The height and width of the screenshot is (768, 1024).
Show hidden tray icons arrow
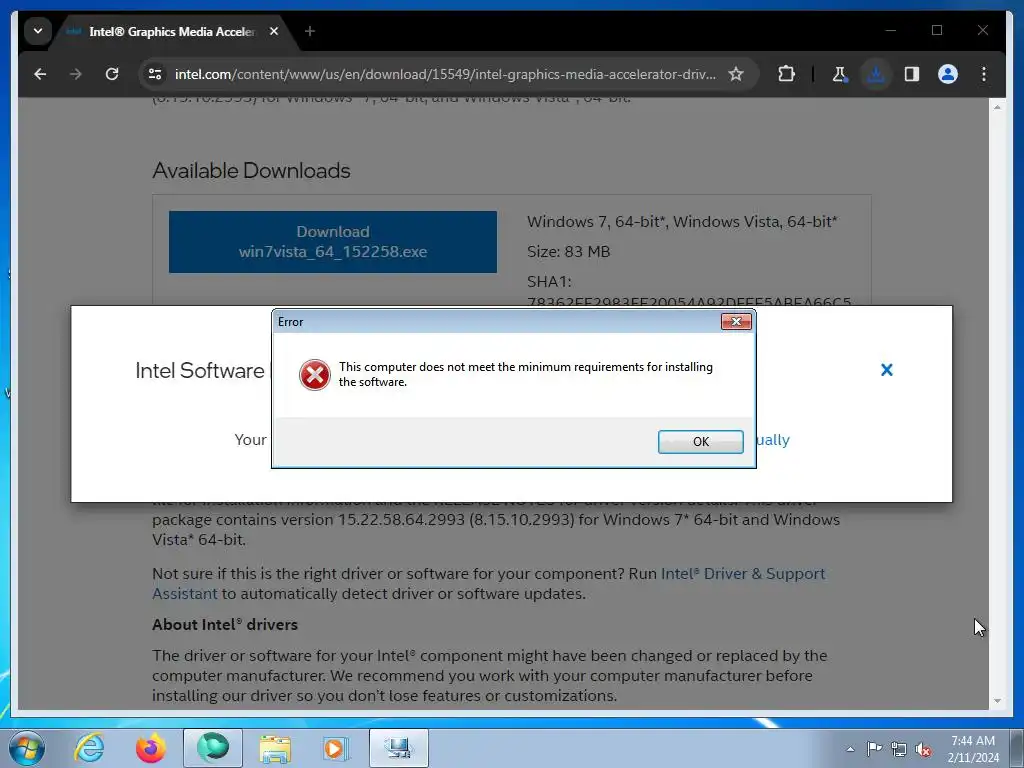coord(850,749)
